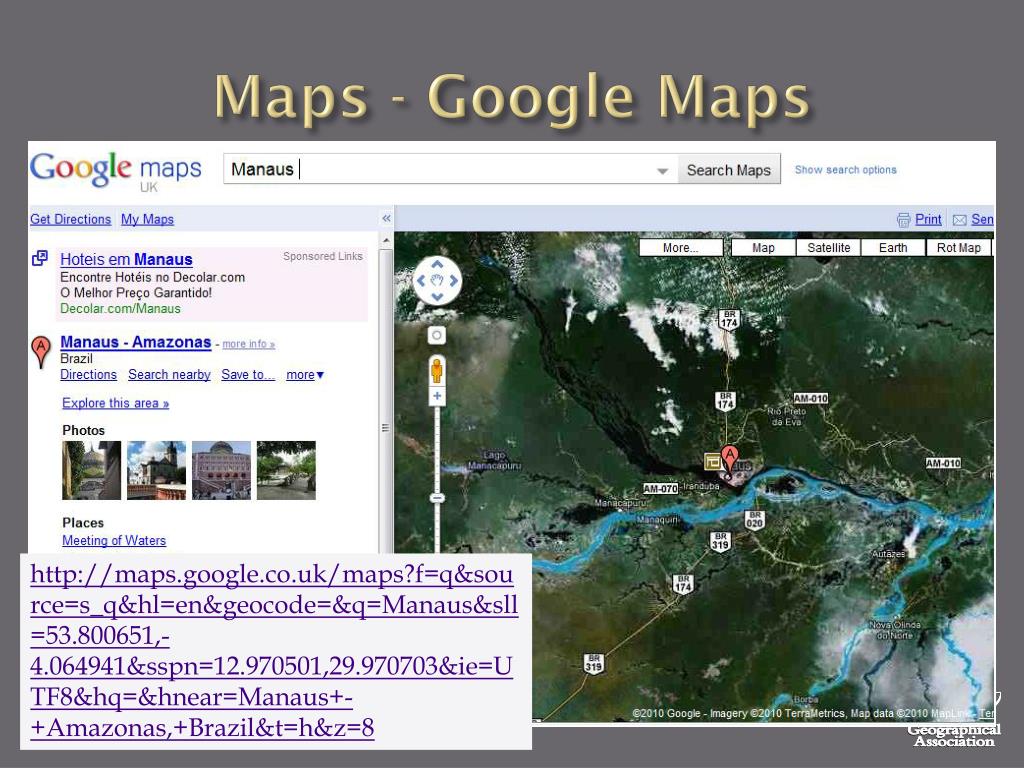
Task: Click the Nova Olinda do Norte label
Action: coord(895,630)
